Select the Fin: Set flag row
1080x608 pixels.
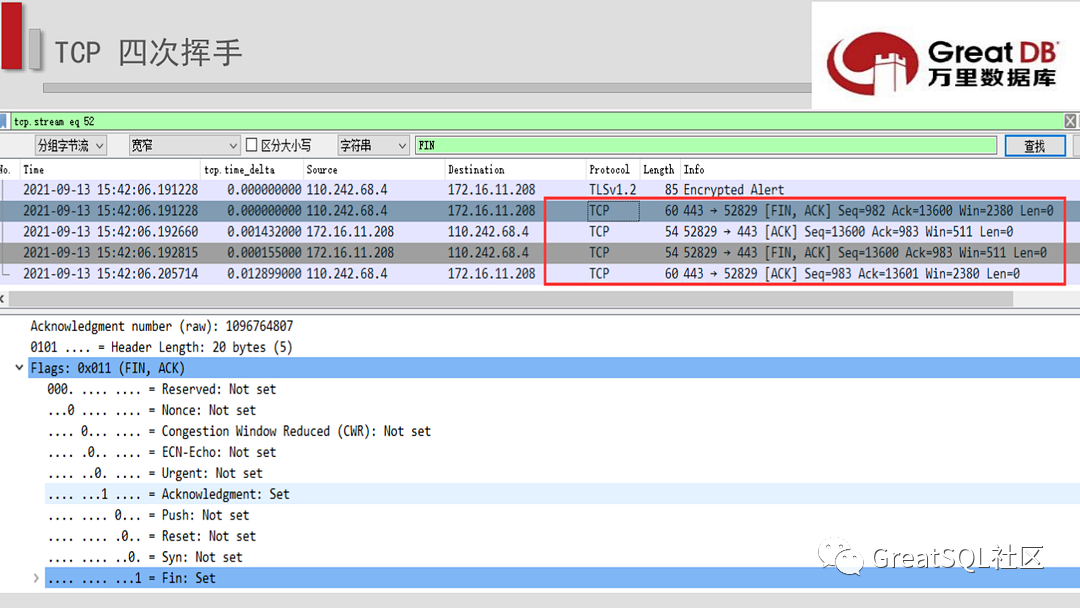pos(562,578)
